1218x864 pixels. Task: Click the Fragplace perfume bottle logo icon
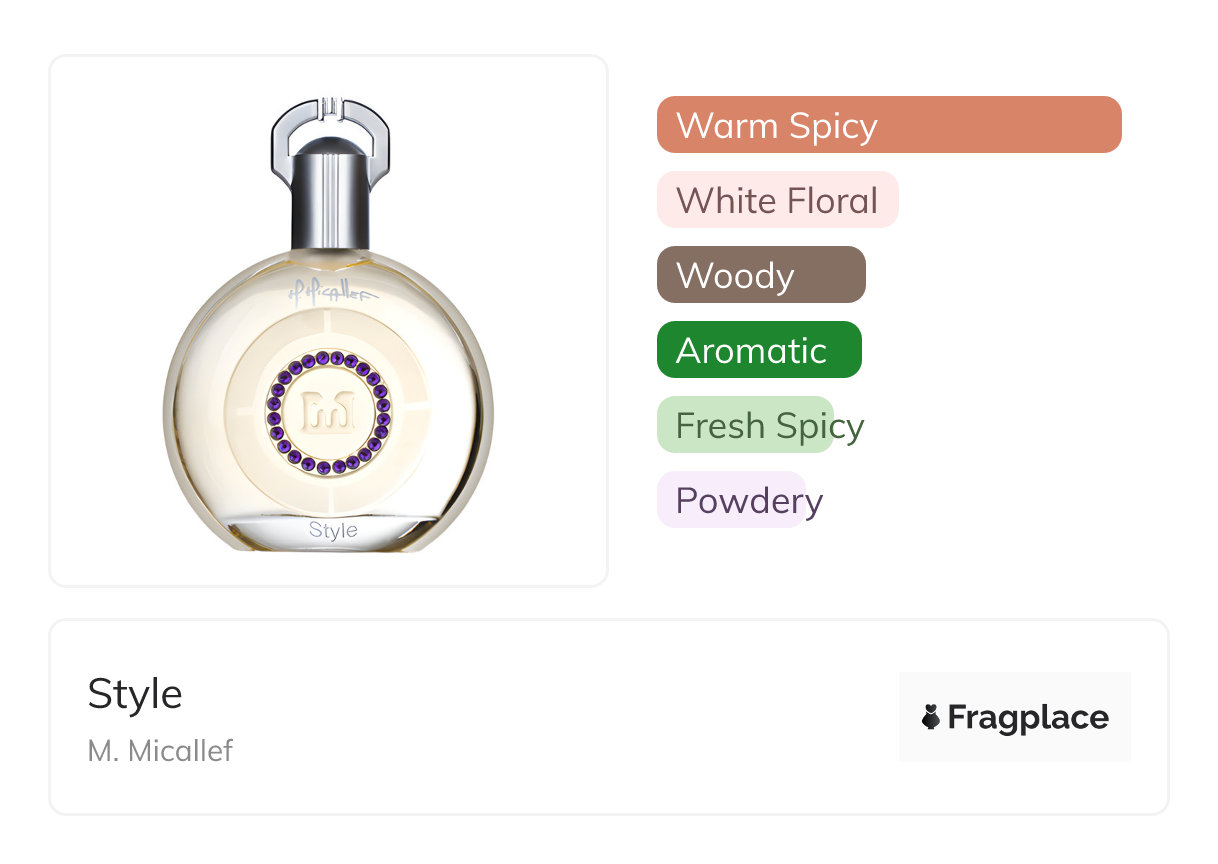click(x=931, y=717)
